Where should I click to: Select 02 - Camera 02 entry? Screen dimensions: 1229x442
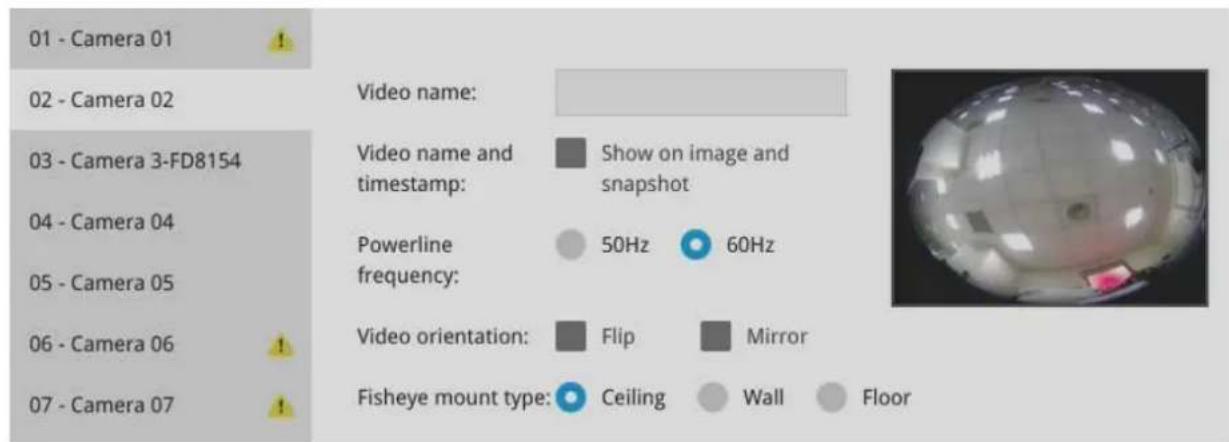pyautogui.click(x=160, y=100)
